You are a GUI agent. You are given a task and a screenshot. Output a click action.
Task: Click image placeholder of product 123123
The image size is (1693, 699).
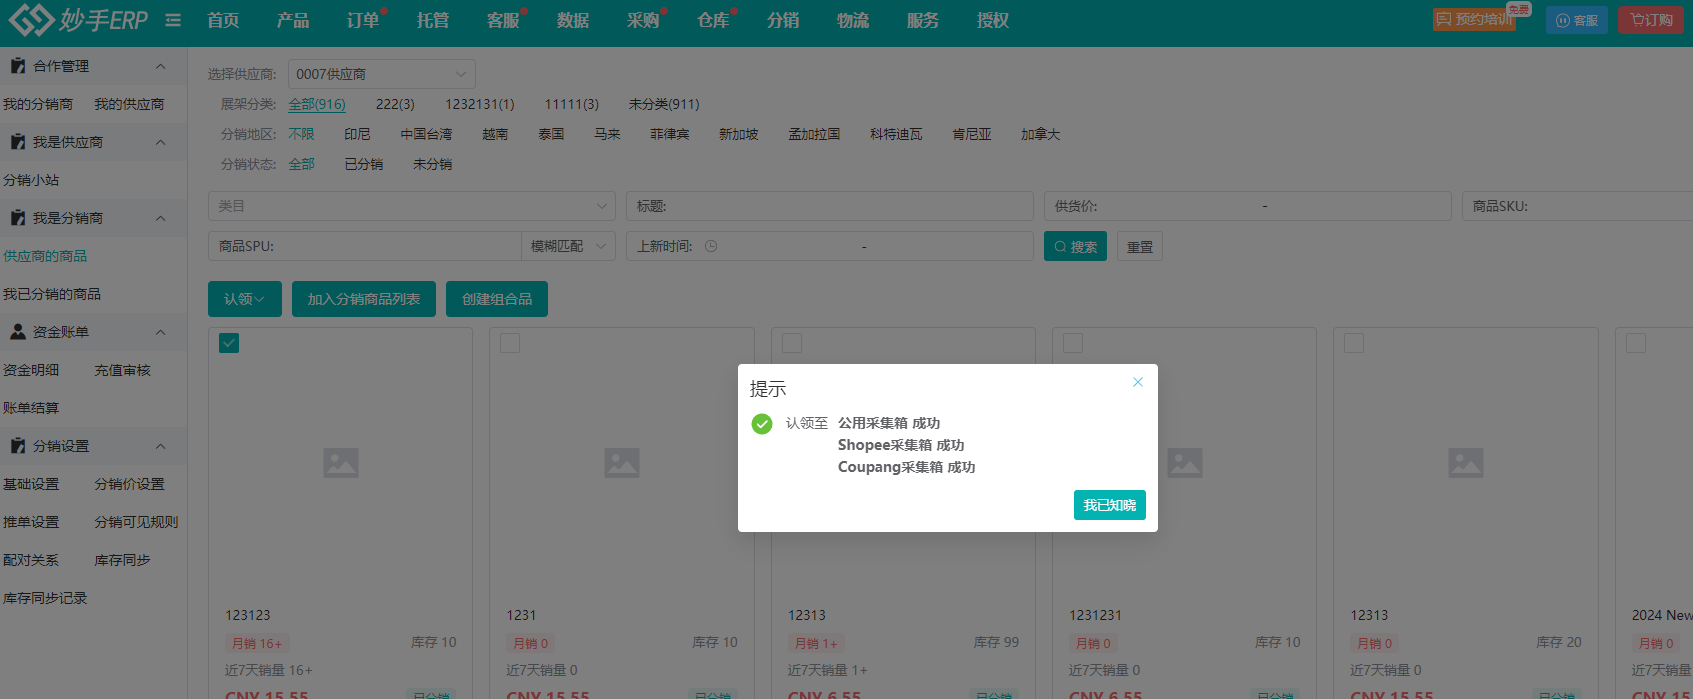341,463
